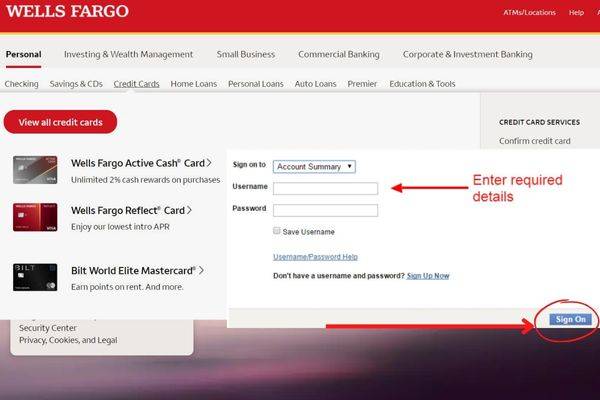Tick the Save Username checkbox
The height and width of the screenshot is (400, 600).
coord(277,230)
